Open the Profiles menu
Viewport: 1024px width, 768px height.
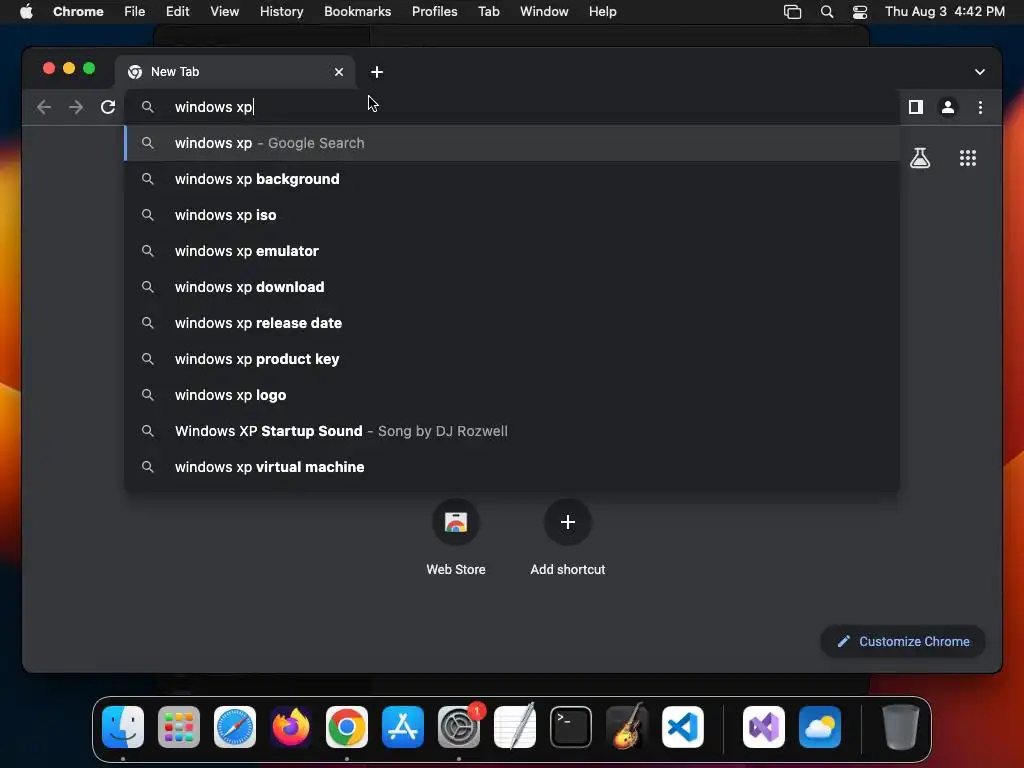click(434, 12)
